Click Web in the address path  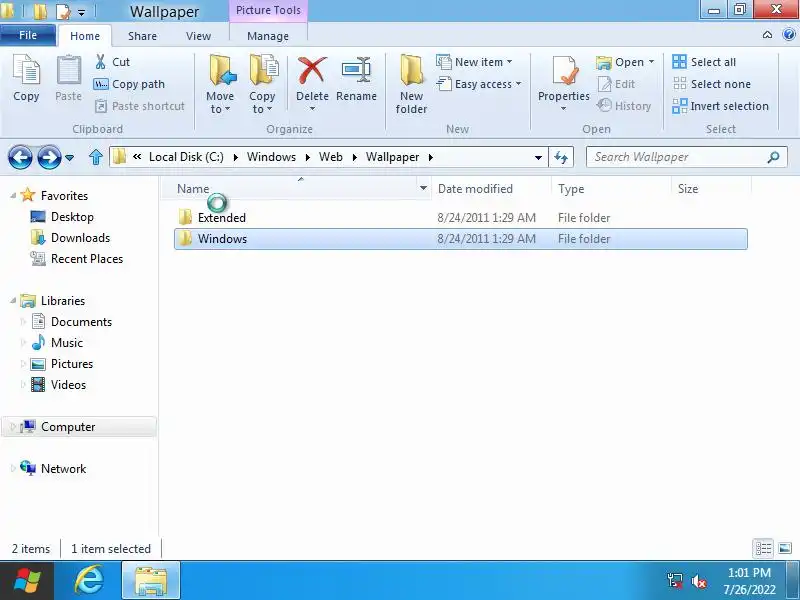[x=331, y=157]
